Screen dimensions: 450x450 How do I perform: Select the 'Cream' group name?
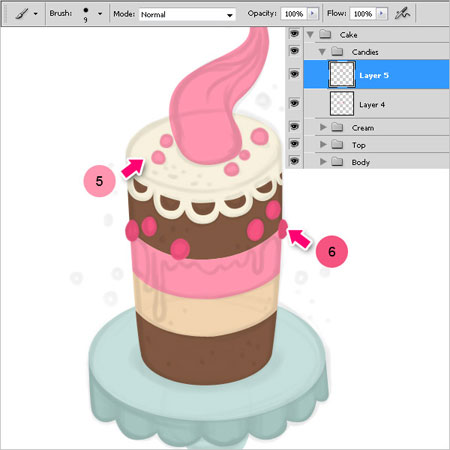point(363,128)
